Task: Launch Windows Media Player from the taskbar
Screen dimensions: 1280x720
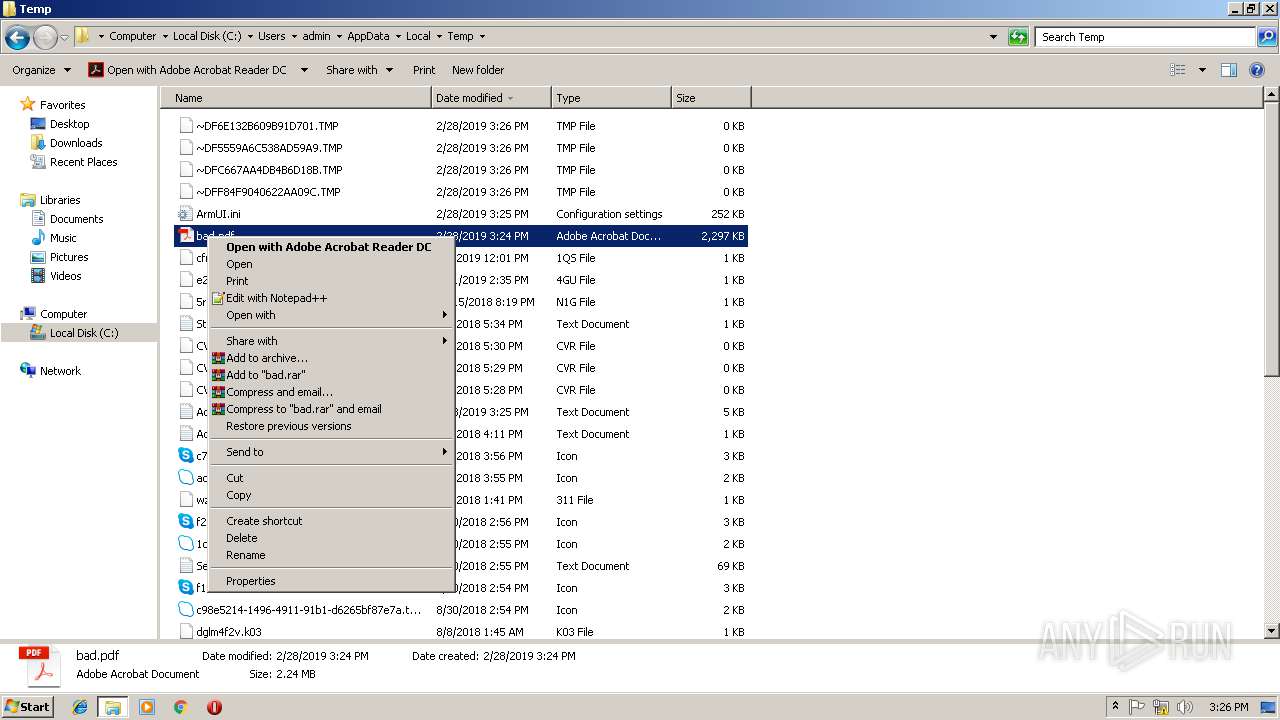Action: tap(147, 707)
